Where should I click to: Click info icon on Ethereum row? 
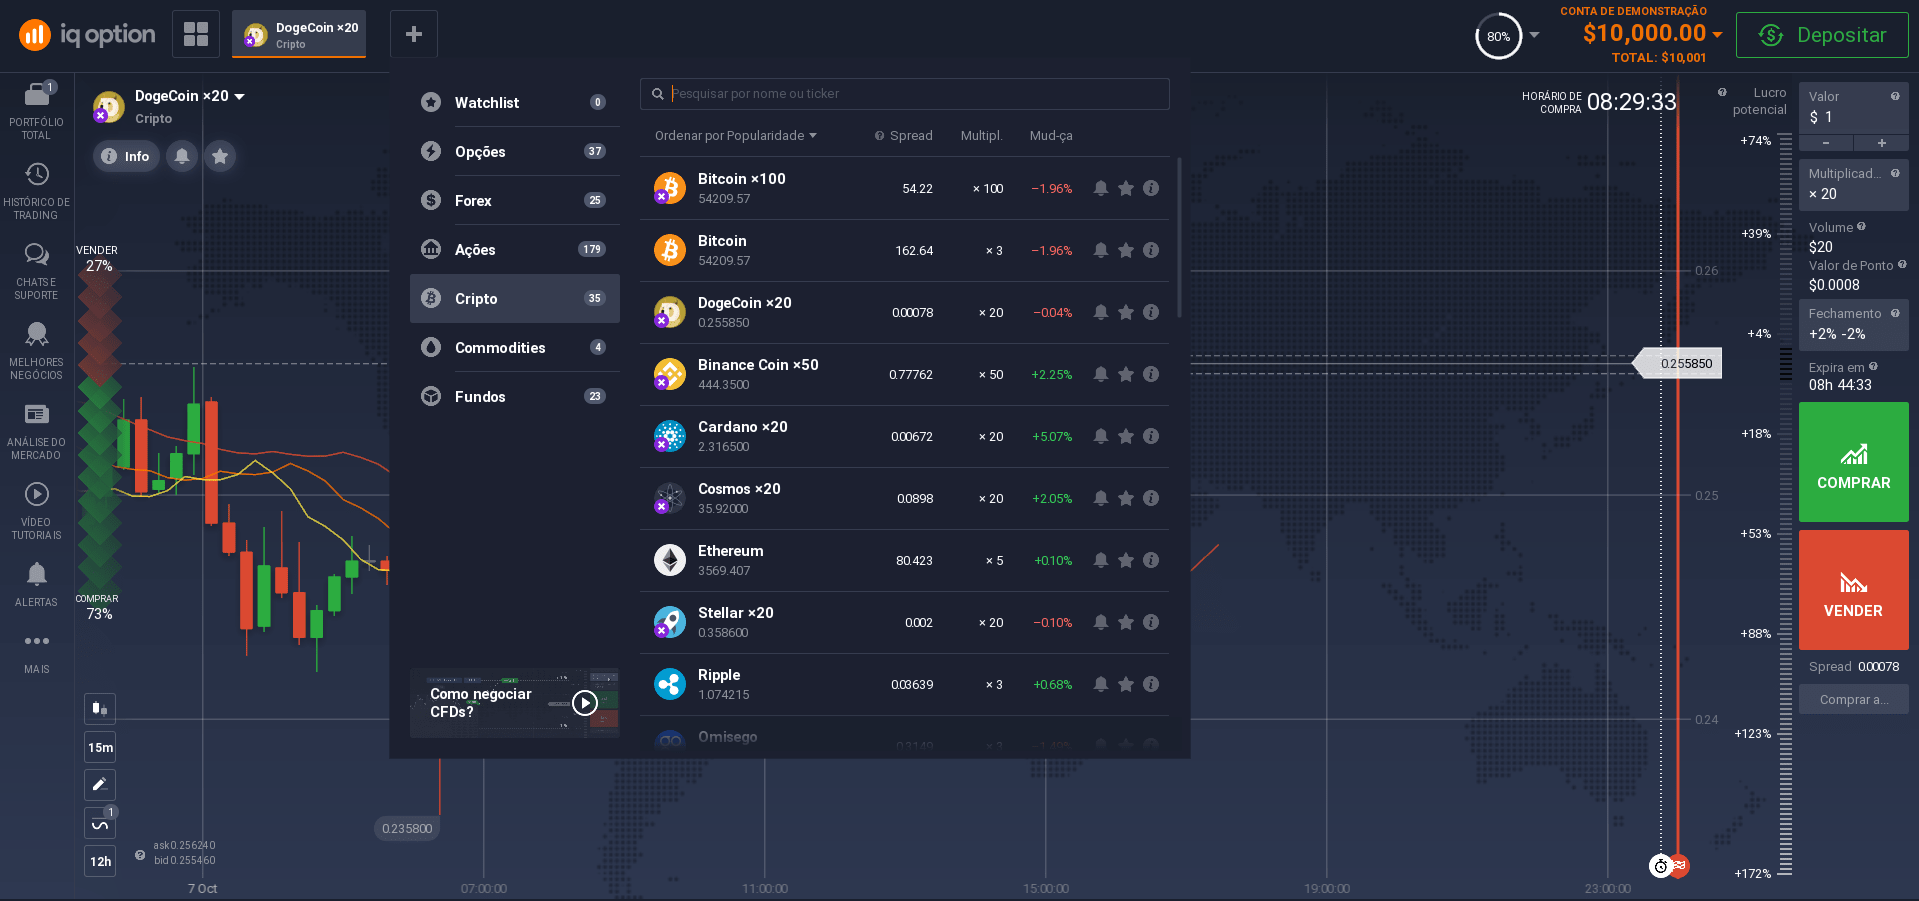point(1151,560)
